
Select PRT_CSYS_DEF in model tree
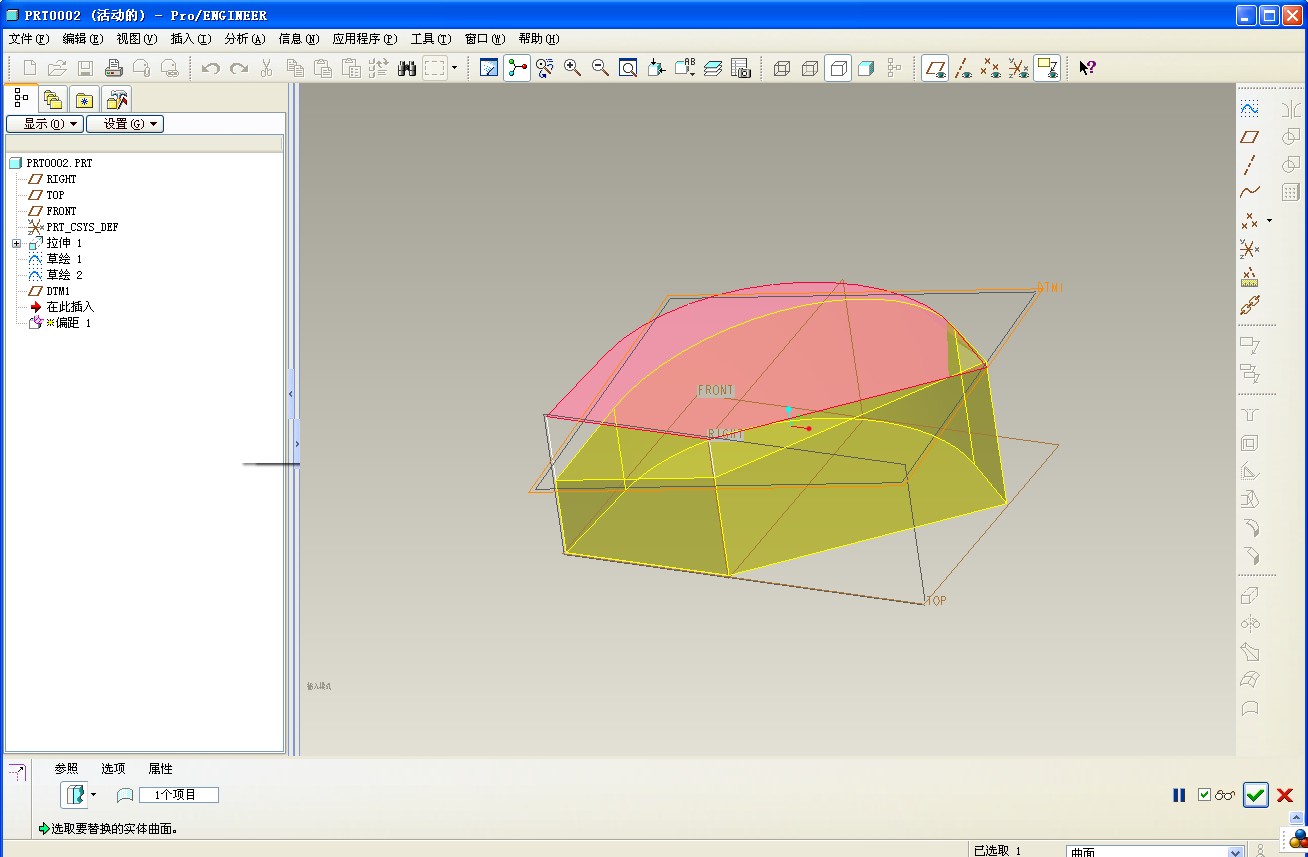click(82, 227)
